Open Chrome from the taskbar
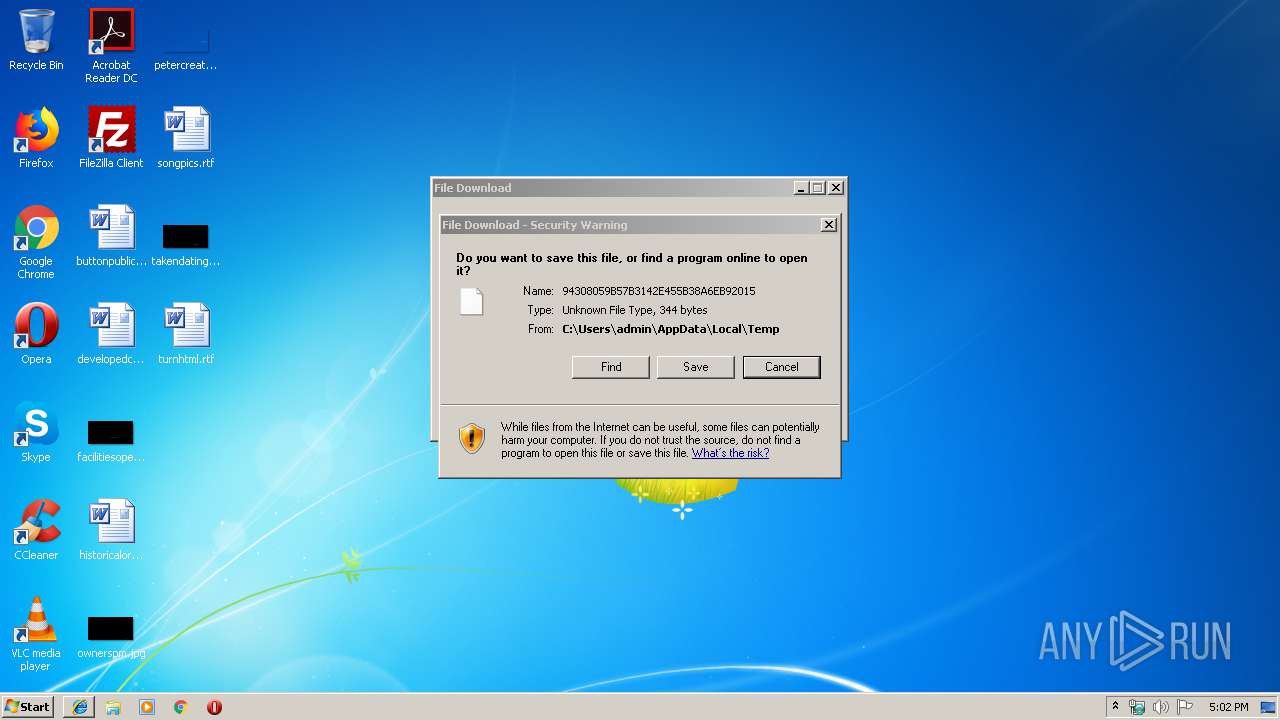Viewport: 1280px width, 720px height. coord(181,707)
